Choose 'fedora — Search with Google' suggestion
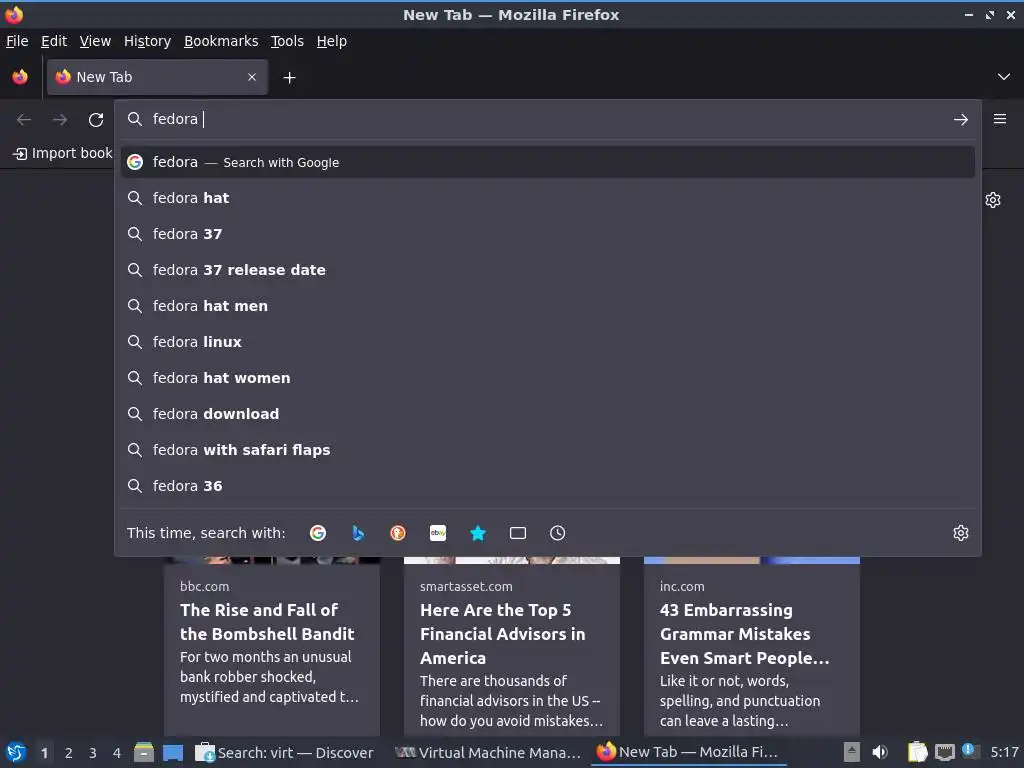This screenshot has width=1024, height=768. [x=547, y=162]
